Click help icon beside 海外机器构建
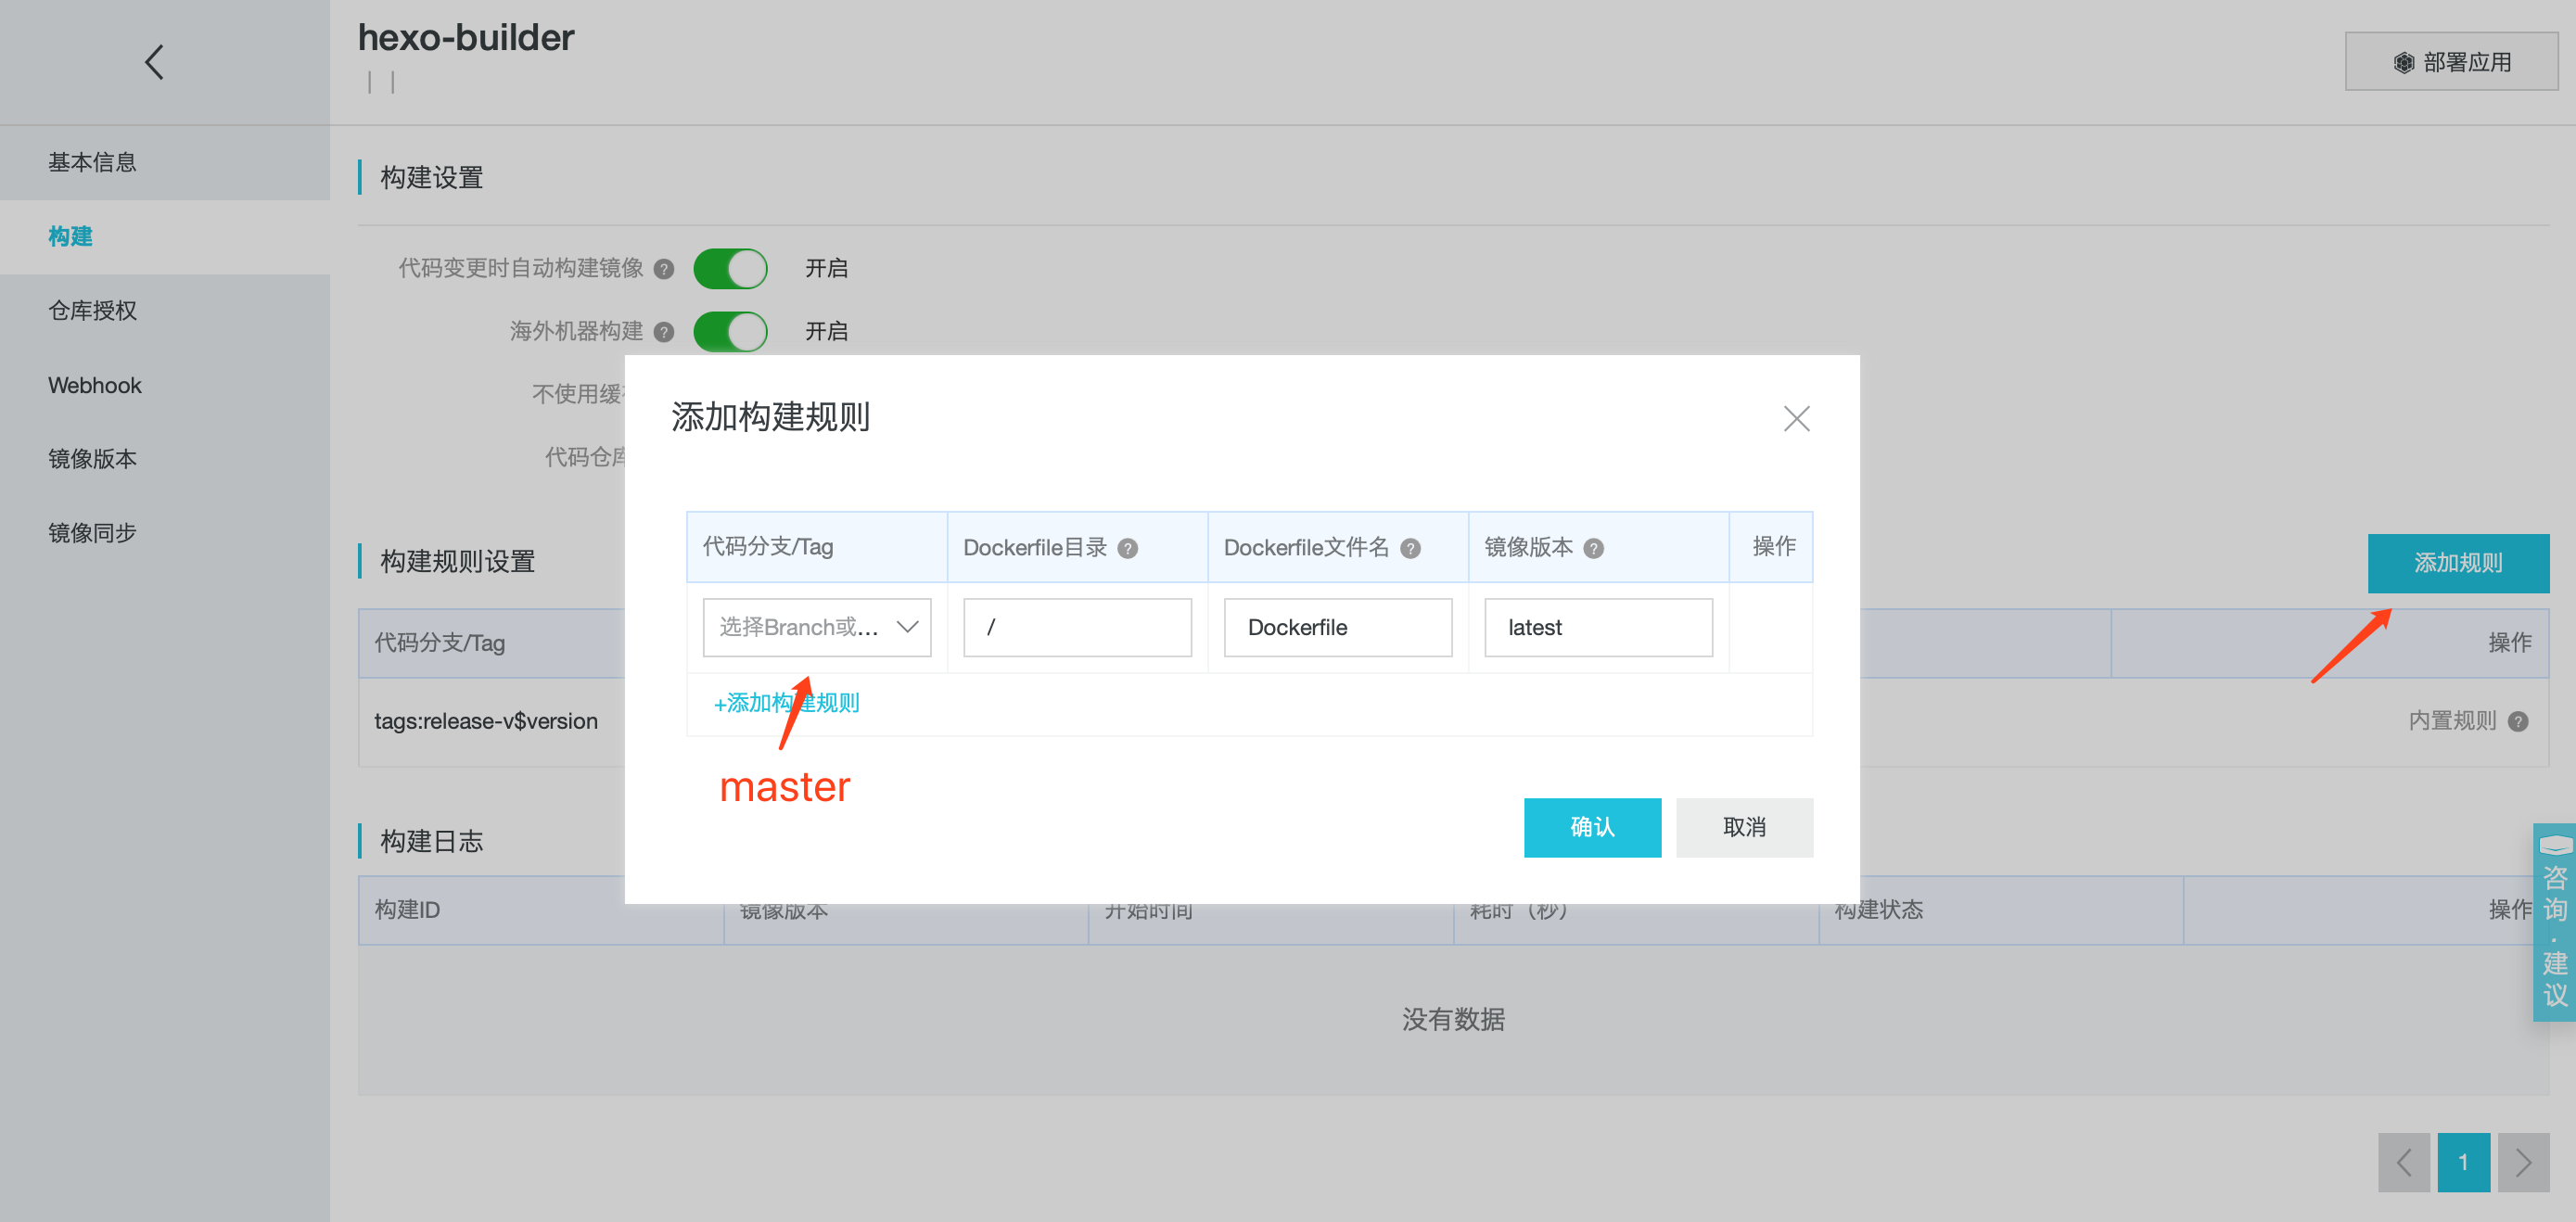 pos(663,332)
